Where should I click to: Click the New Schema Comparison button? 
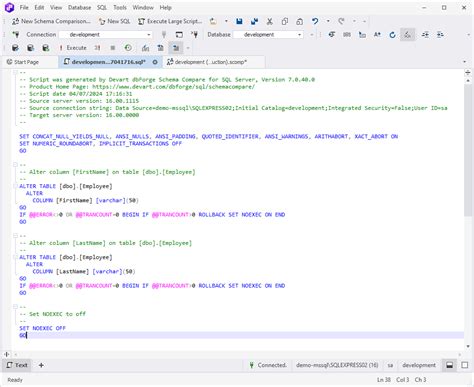[51, 21]
